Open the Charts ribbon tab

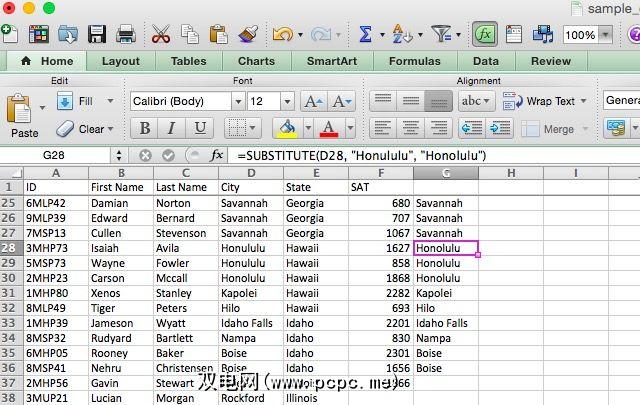click(256, 61)
